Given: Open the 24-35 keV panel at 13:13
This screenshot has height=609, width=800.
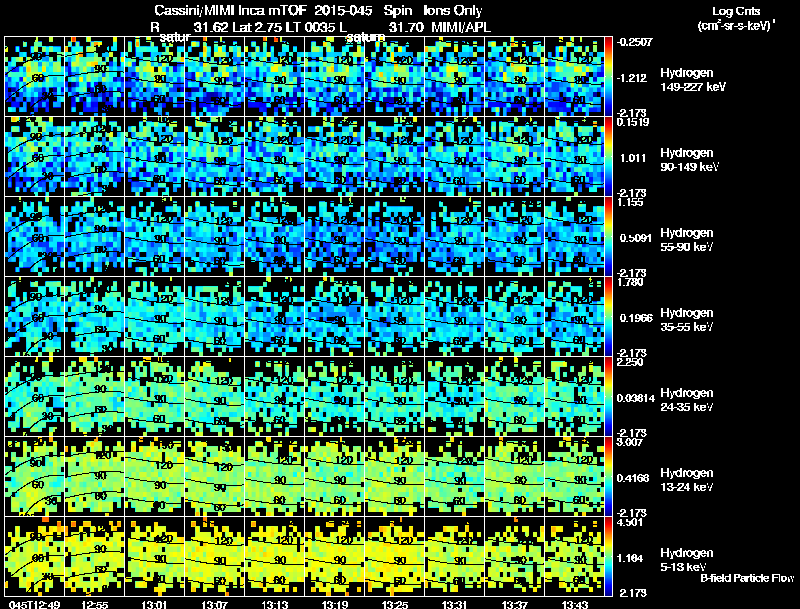Looking at the screenshot, I should coord(275,396).
